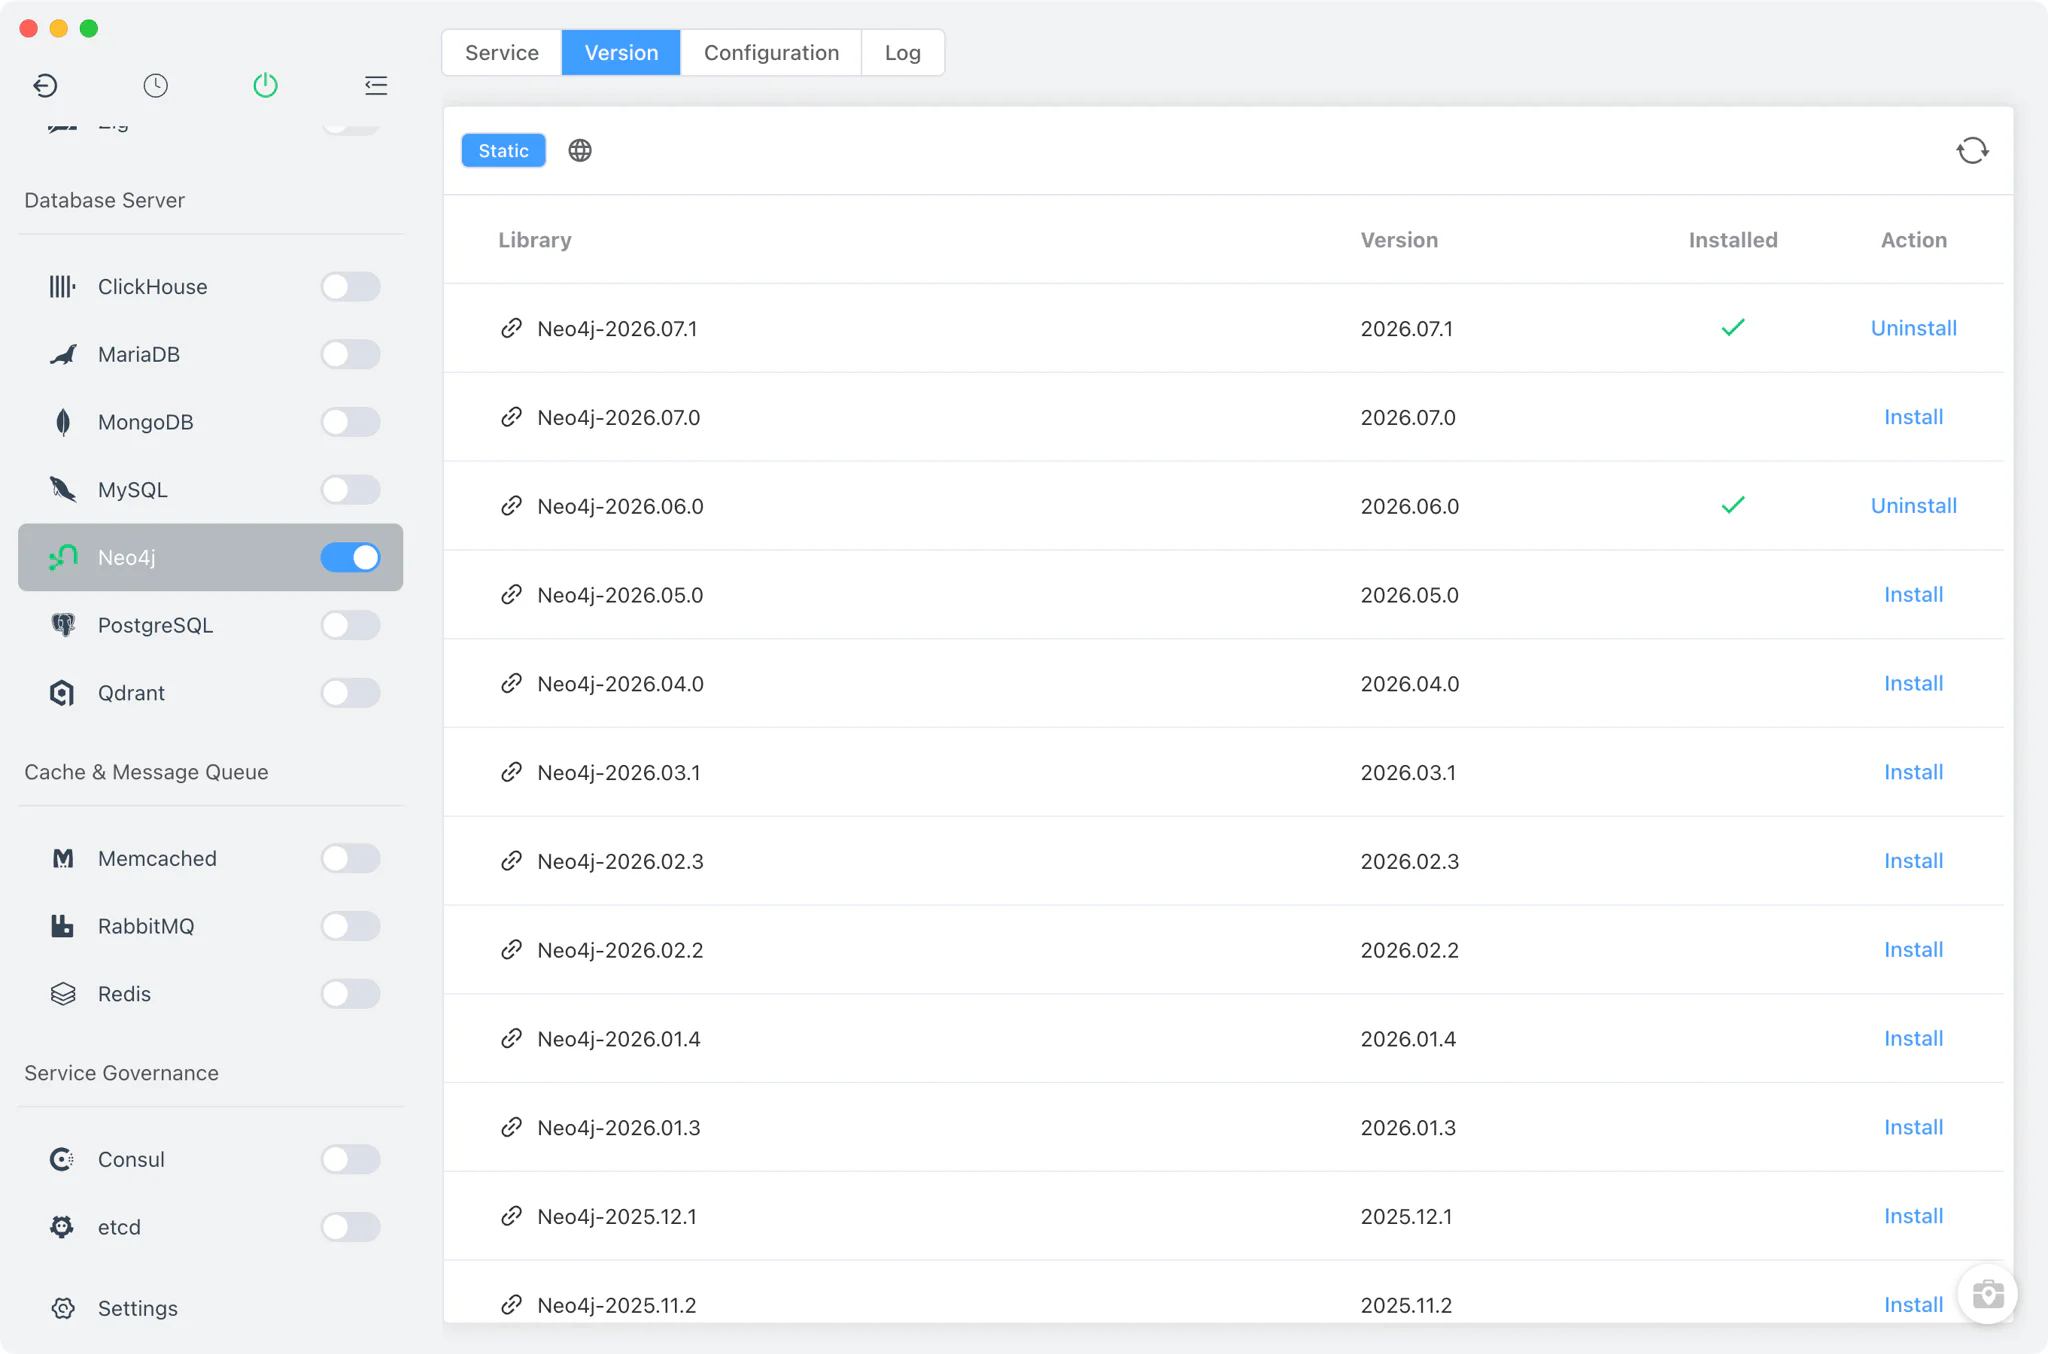Install Neo4j-2026.02.3

pos(1913,861)
